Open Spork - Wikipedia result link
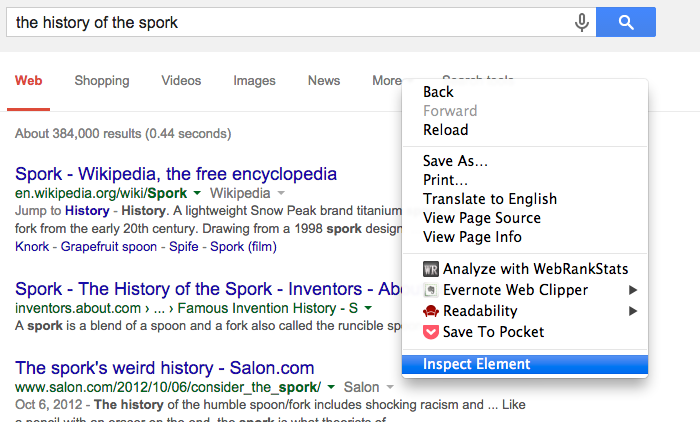 176,174
